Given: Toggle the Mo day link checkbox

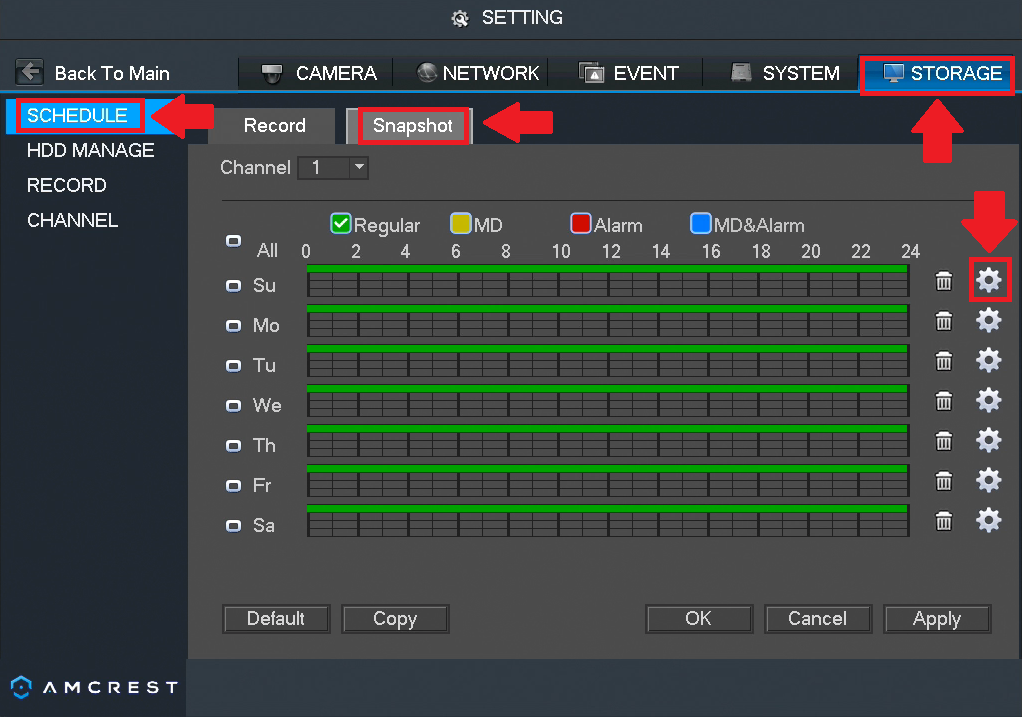Looking at the screenshot, I should point(233,326).
